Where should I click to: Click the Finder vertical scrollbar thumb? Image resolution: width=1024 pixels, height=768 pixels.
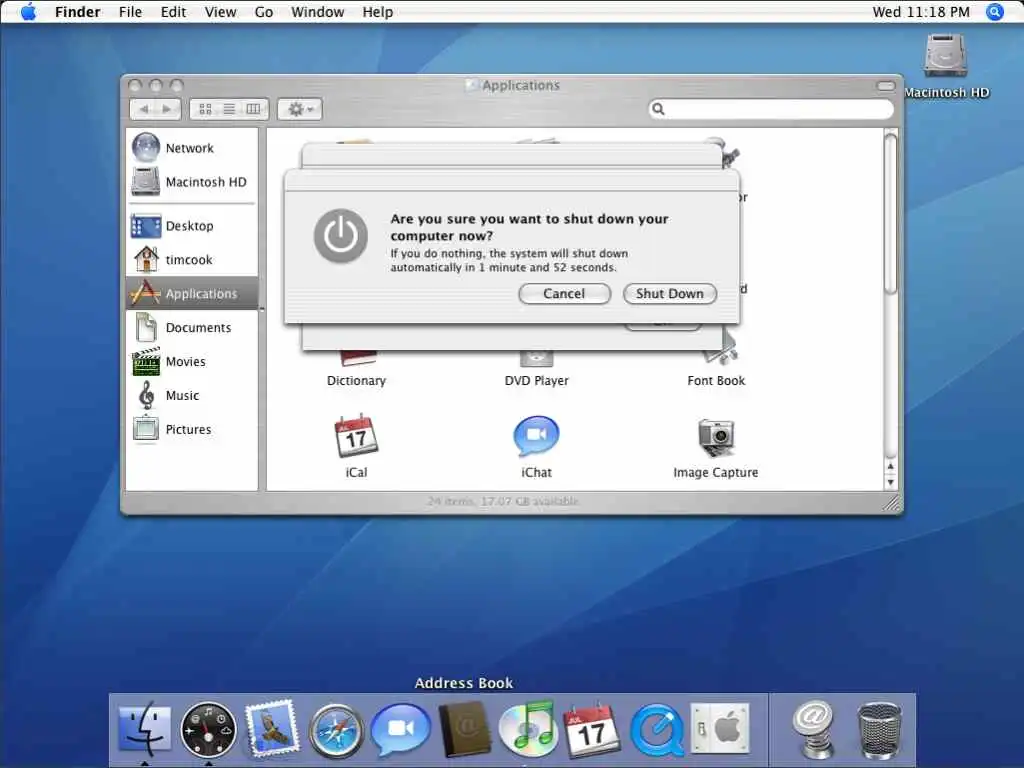tap(890, 213)
